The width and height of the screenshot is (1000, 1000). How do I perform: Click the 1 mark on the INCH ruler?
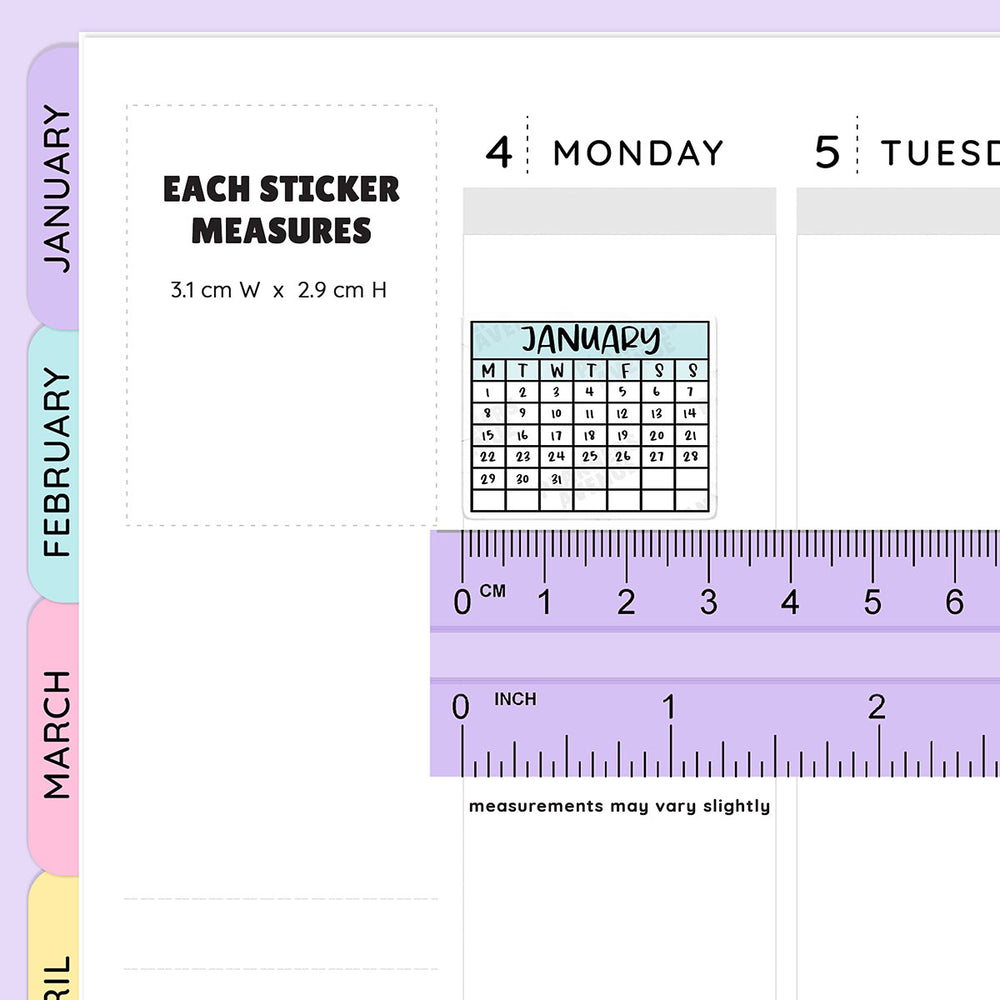pos(668,708)
